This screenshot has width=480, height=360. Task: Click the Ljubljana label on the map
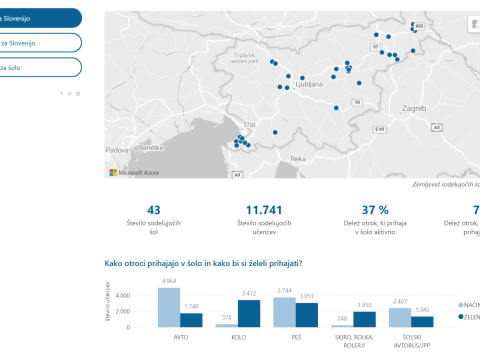[x=309, y=84]
